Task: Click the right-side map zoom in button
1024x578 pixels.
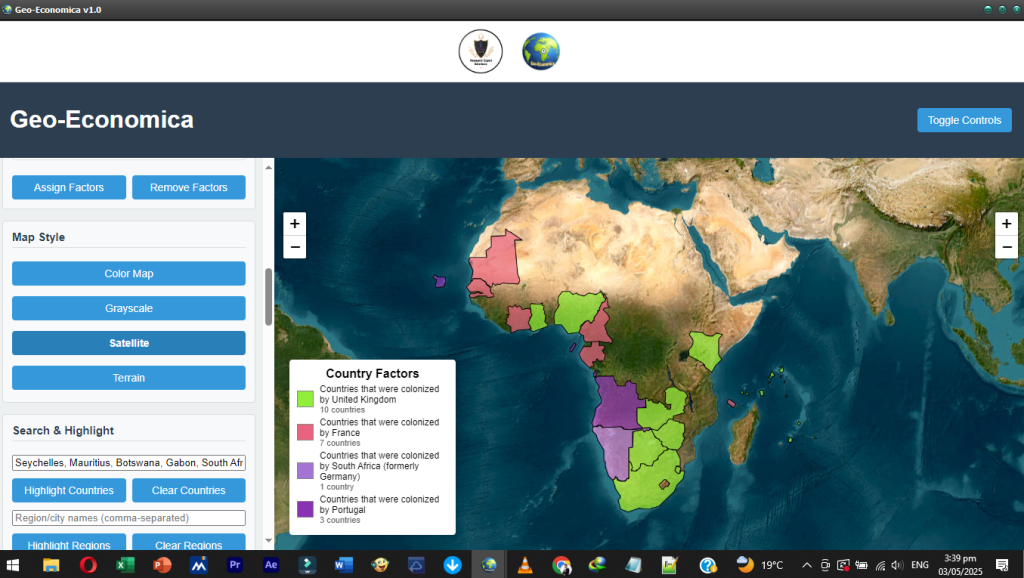Action: [1007, 223]
